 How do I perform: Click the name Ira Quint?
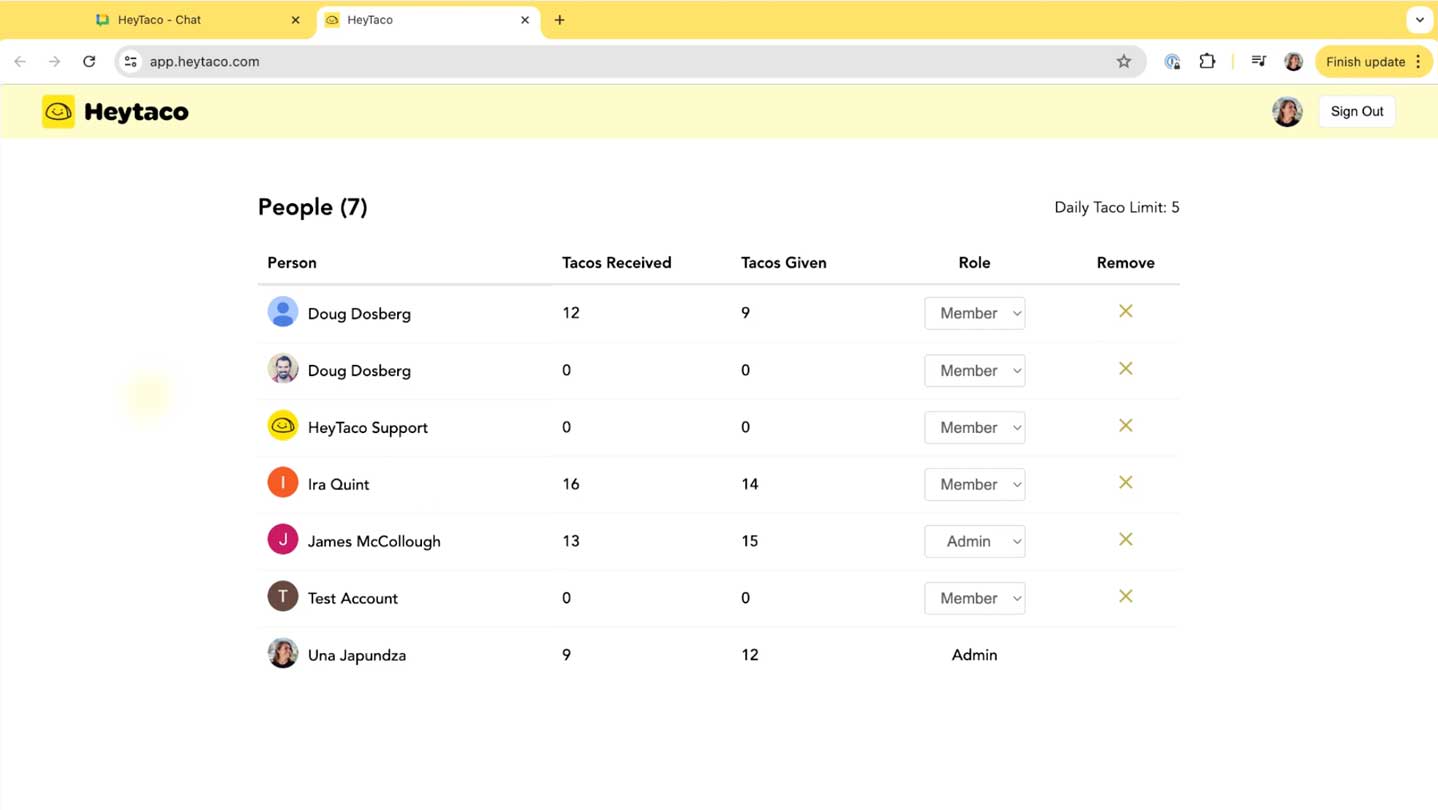338,484
